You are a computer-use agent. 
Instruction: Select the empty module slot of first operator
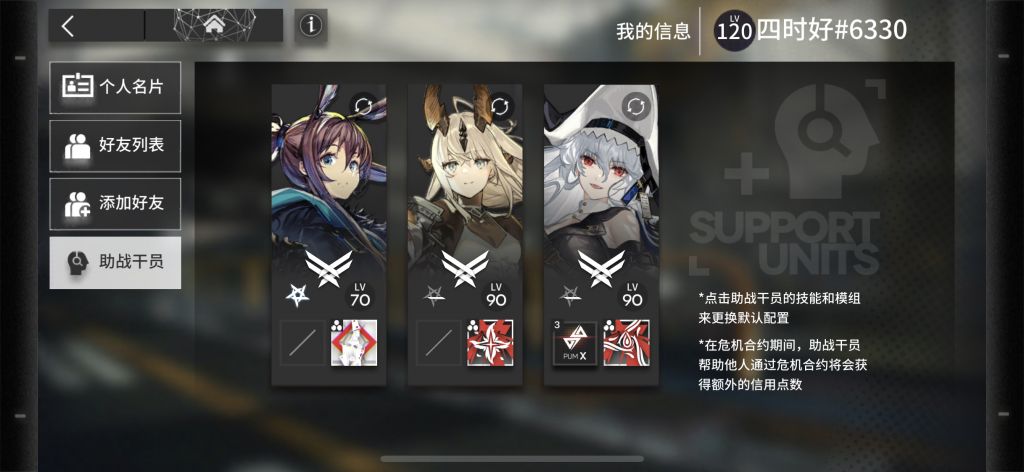(302, 343)
